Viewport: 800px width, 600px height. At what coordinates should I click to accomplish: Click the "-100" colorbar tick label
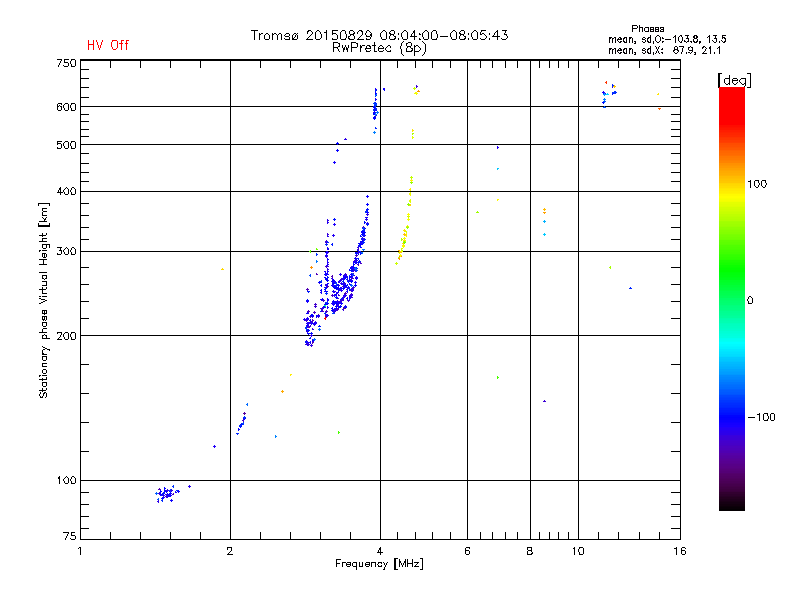[761, 417]
